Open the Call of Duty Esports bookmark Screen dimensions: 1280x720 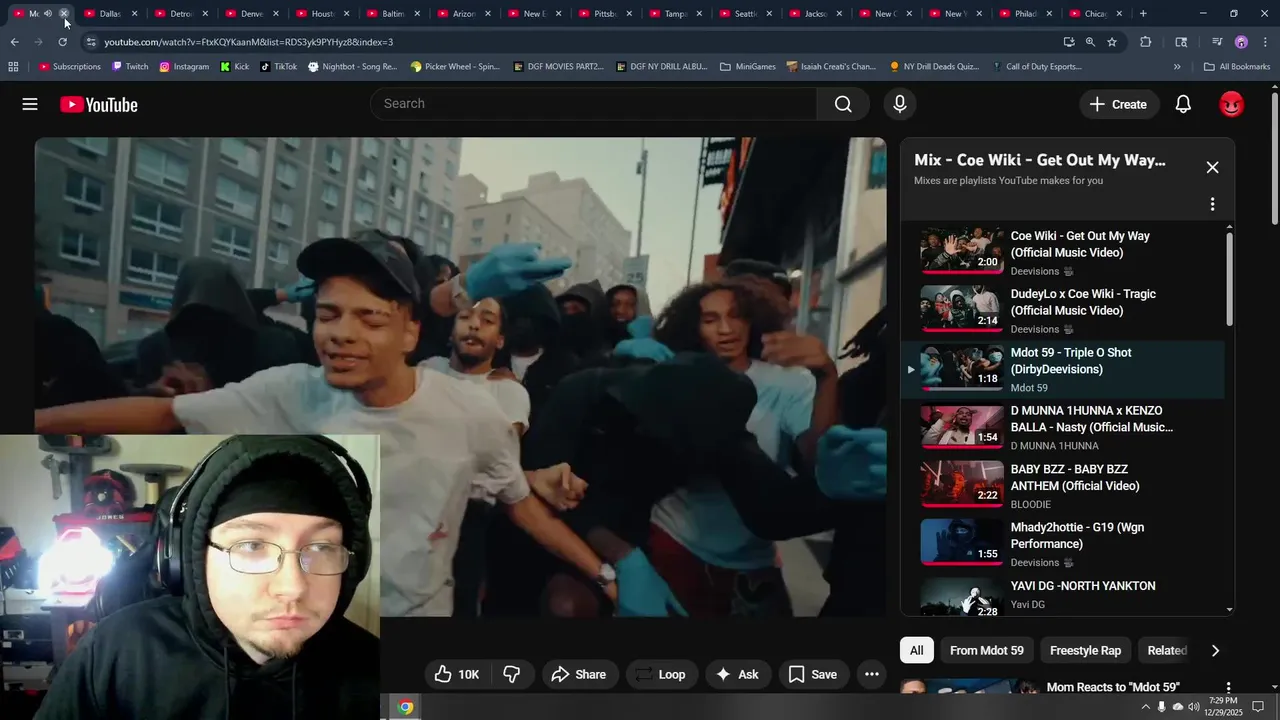[1037, 67]
